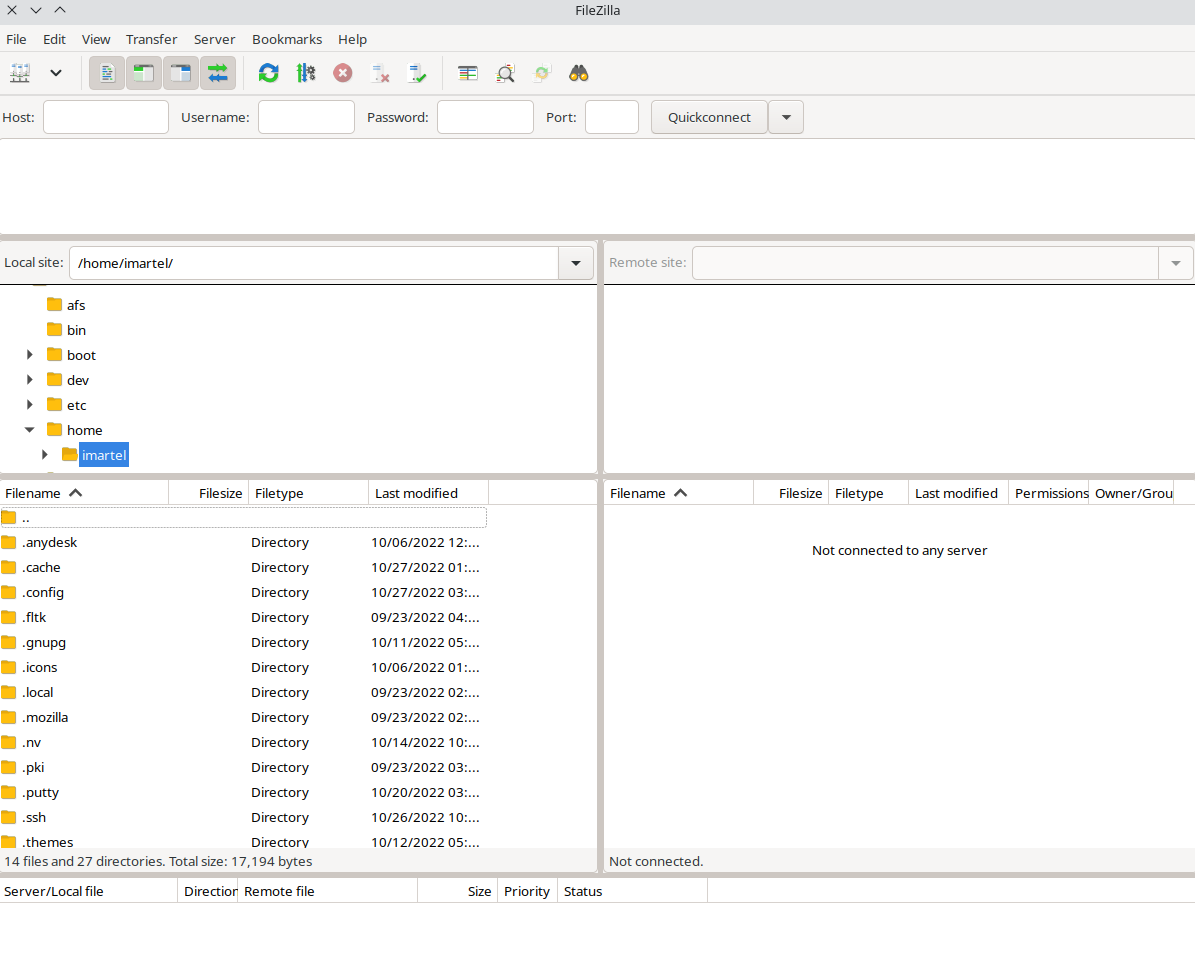1195x968 pixels.
Task: Open the File menu
Action: click(x=16, y=39)
